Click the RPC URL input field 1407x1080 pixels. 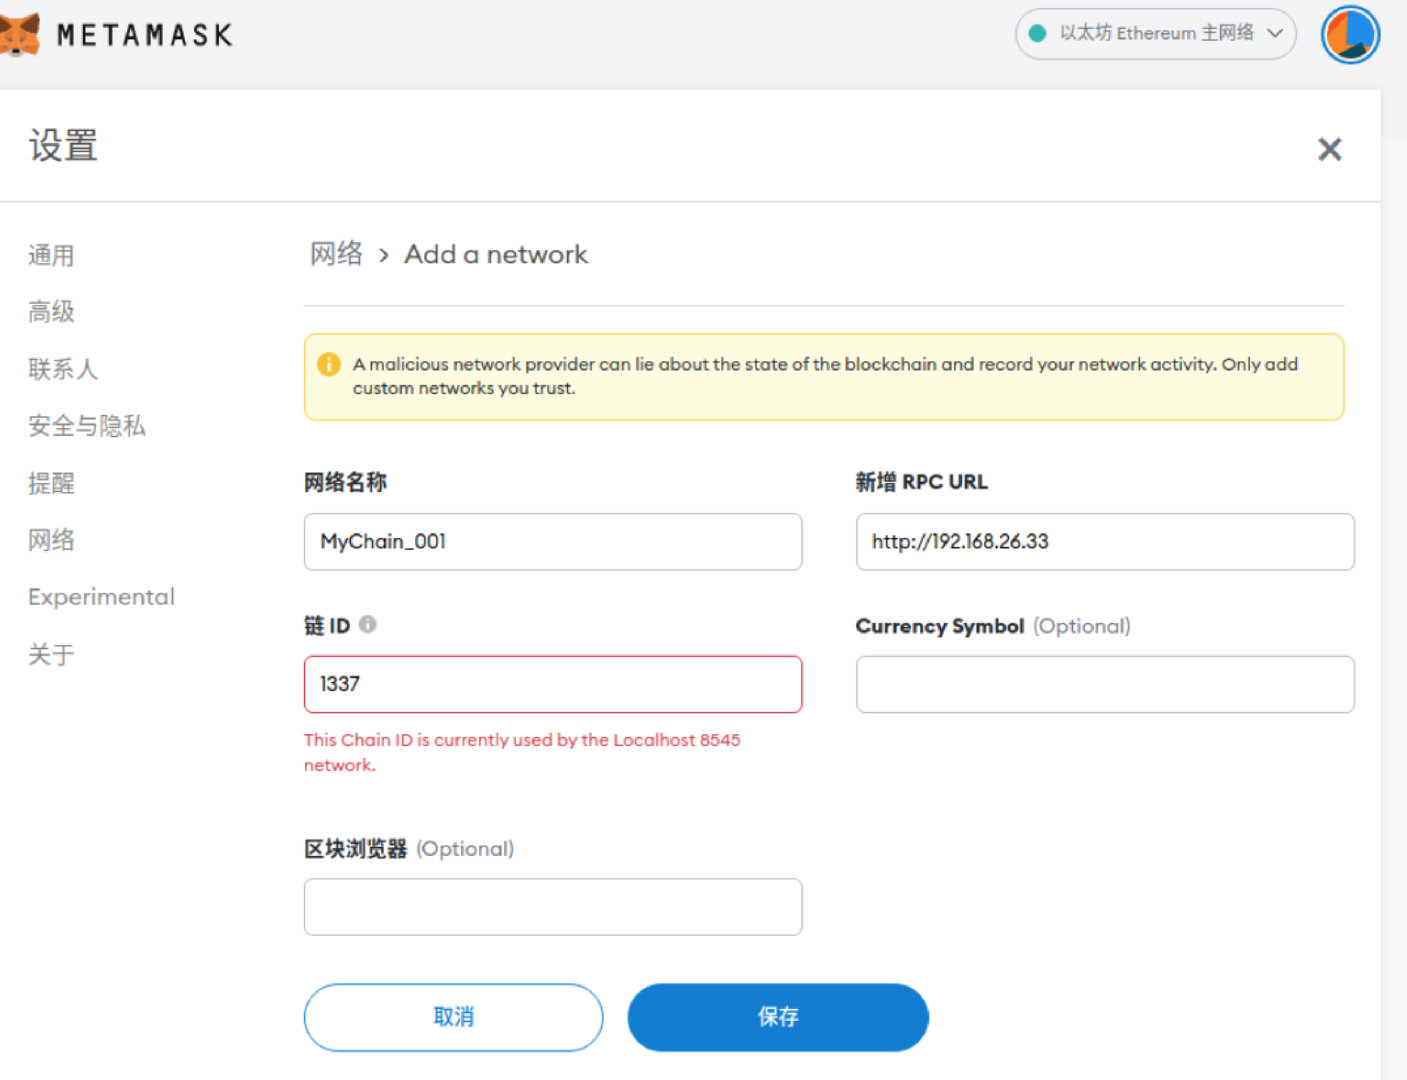[1105, 542]
